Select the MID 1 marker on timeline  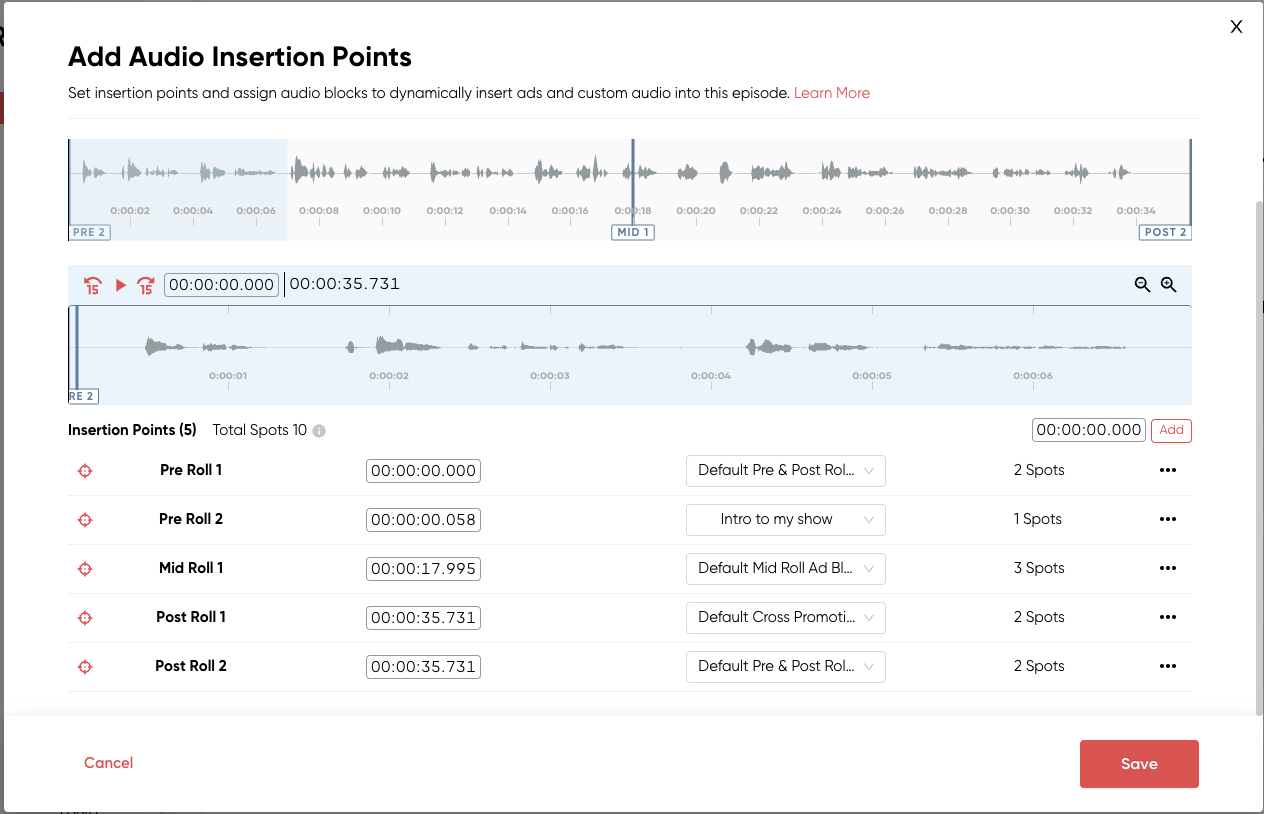click(632, 232)
